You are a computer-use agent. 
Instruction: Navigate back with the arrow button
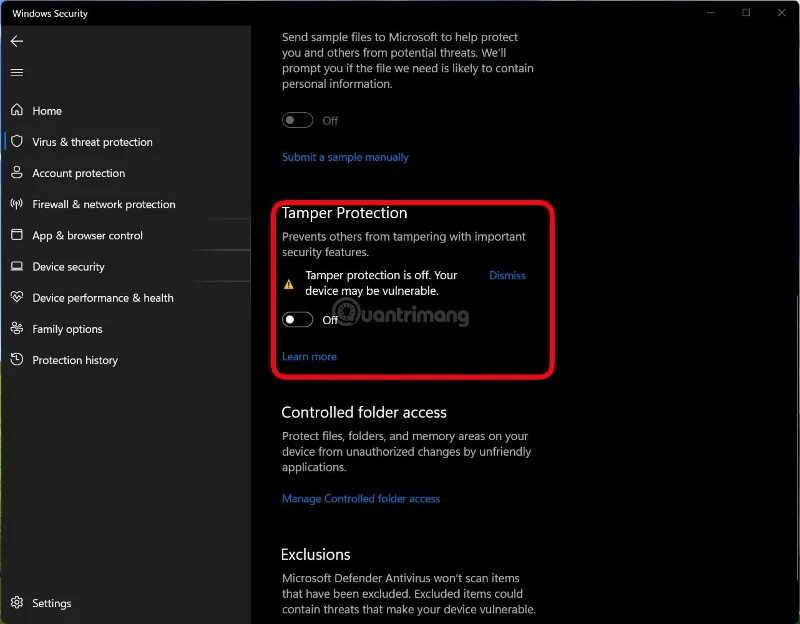pyautogui.click(x=16, y=41)
